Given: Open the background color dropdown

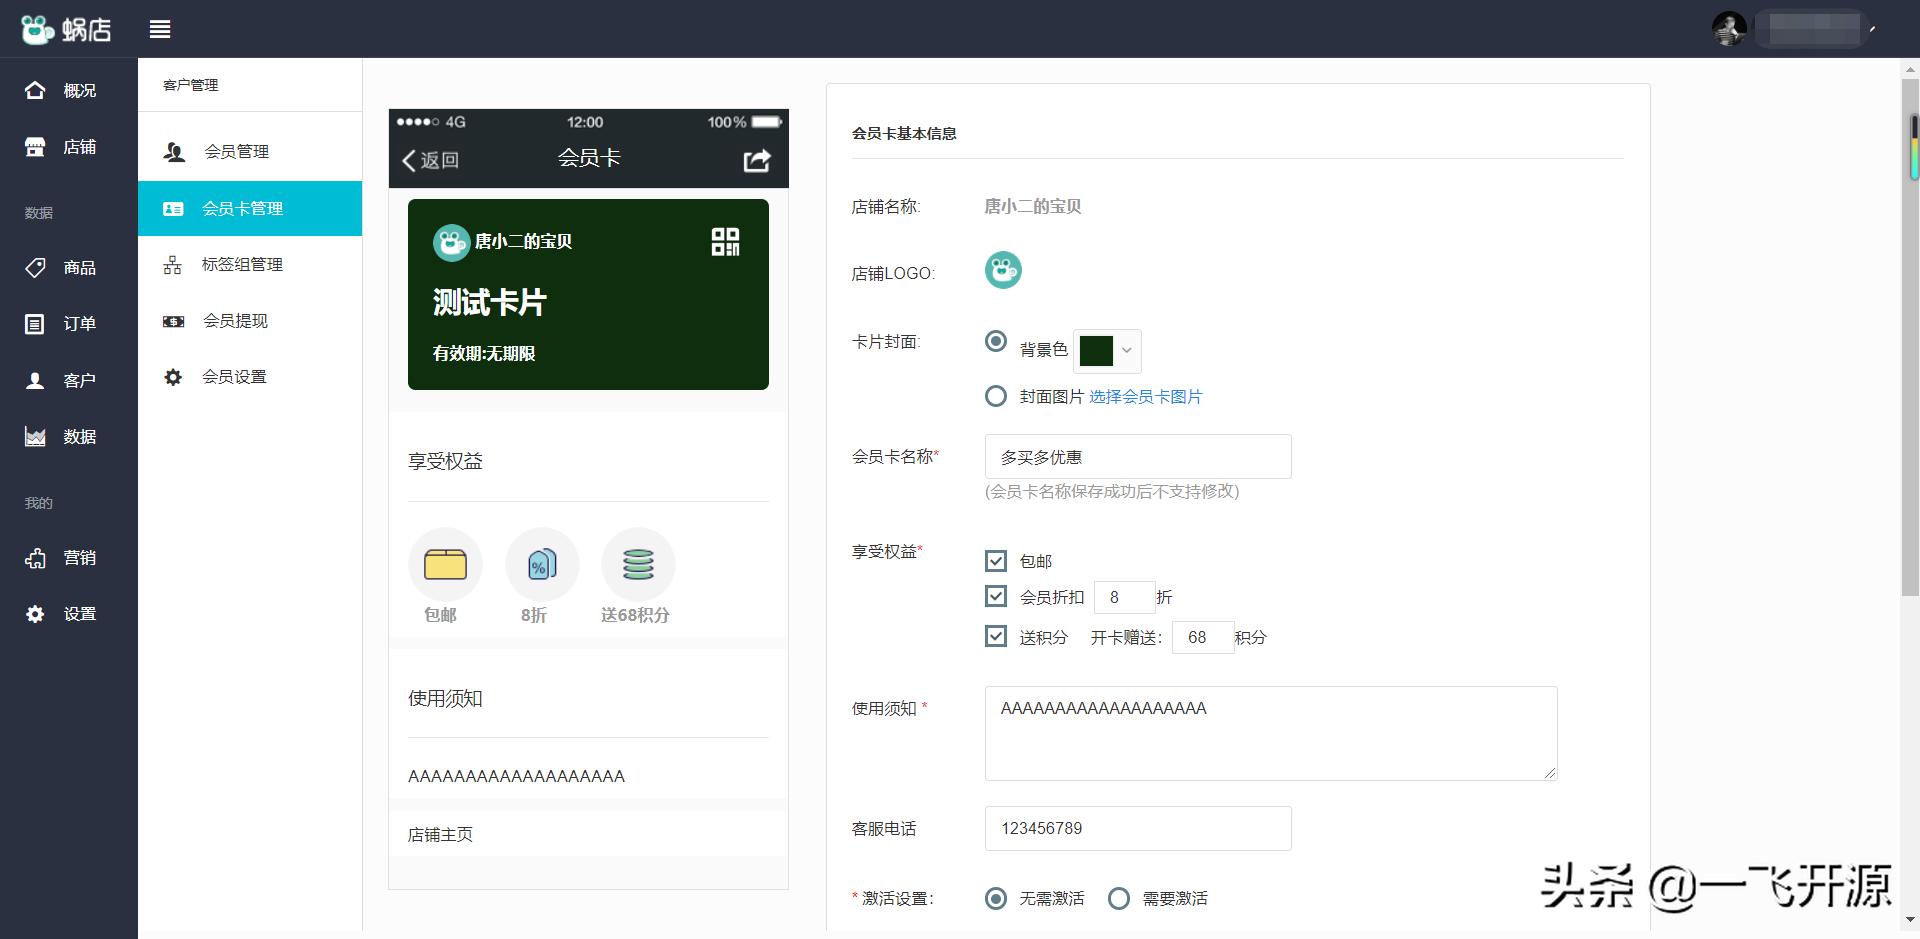Looking at the screenshot, I should (x=1125, y=351).
